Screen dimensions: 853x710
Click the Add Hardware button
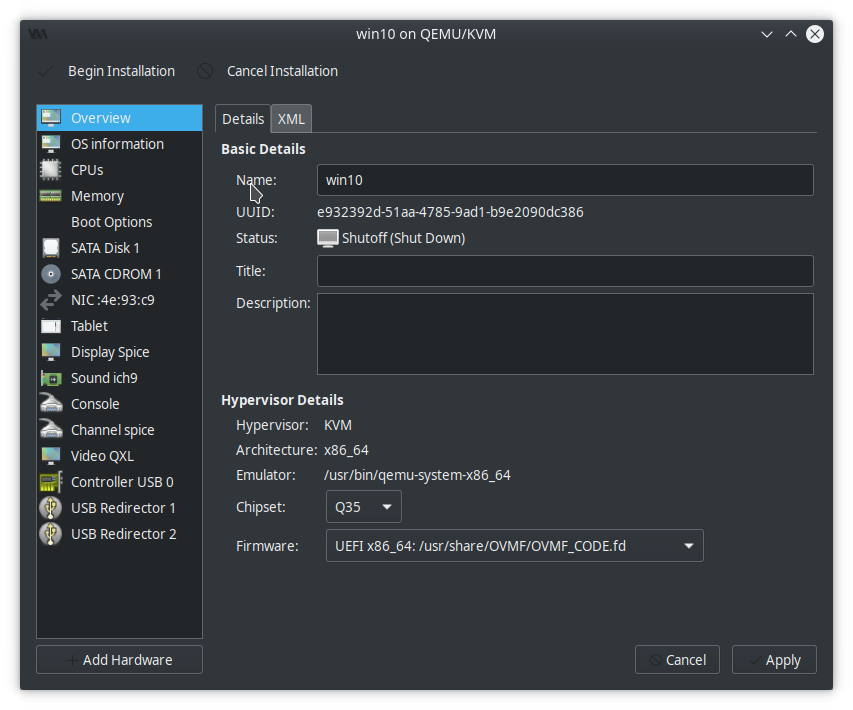(x=120, y=659)
